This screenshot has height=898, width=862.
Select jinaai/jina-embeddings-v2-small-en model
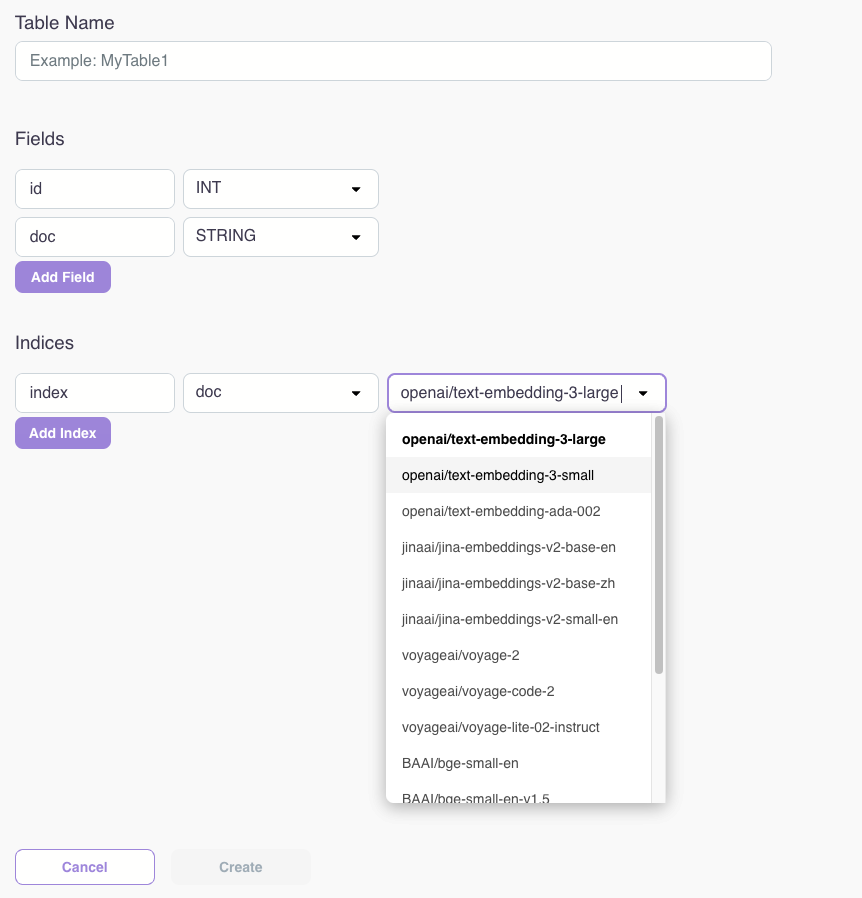510,619
